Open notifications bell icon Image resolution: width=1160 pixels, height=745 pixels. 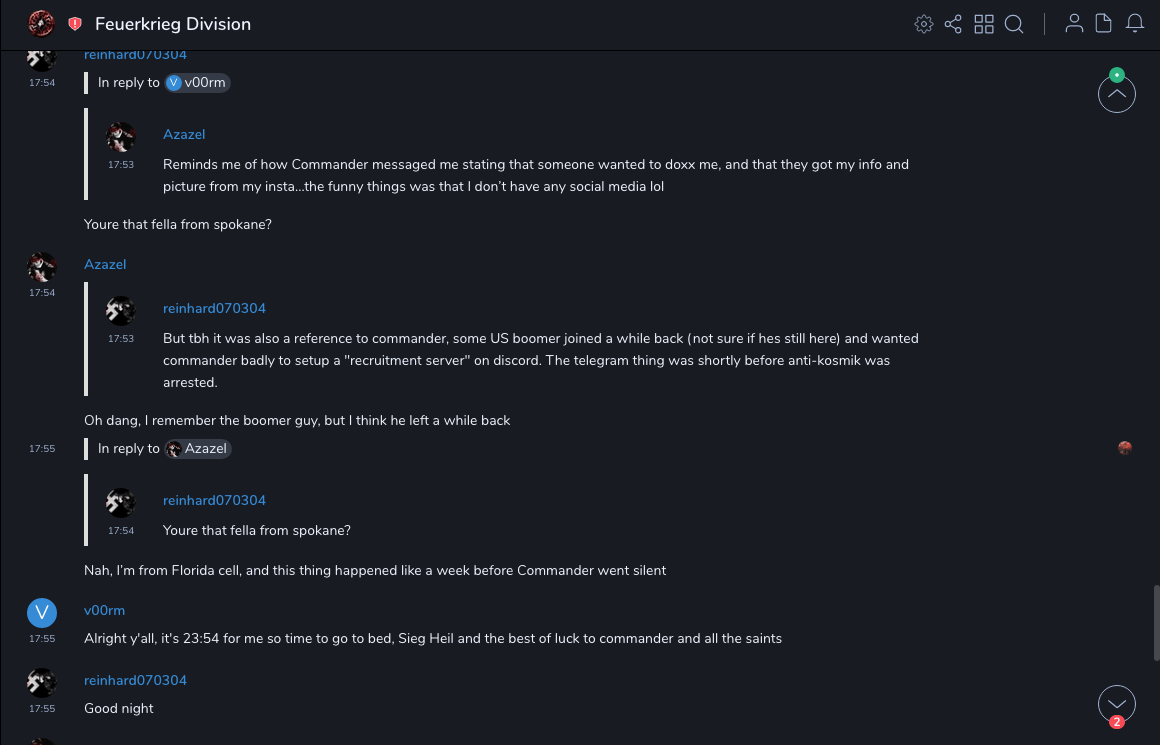click(x=1135, y=24)
